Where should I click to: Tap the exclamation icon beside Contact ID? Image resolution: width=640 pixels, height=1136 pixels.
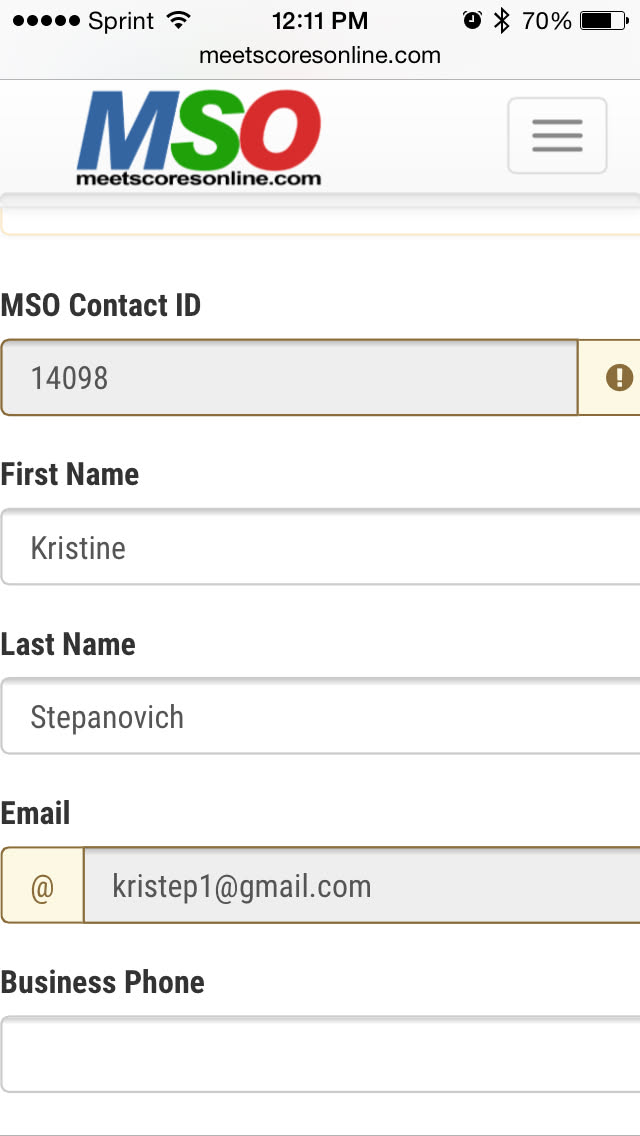coord(619,377)
